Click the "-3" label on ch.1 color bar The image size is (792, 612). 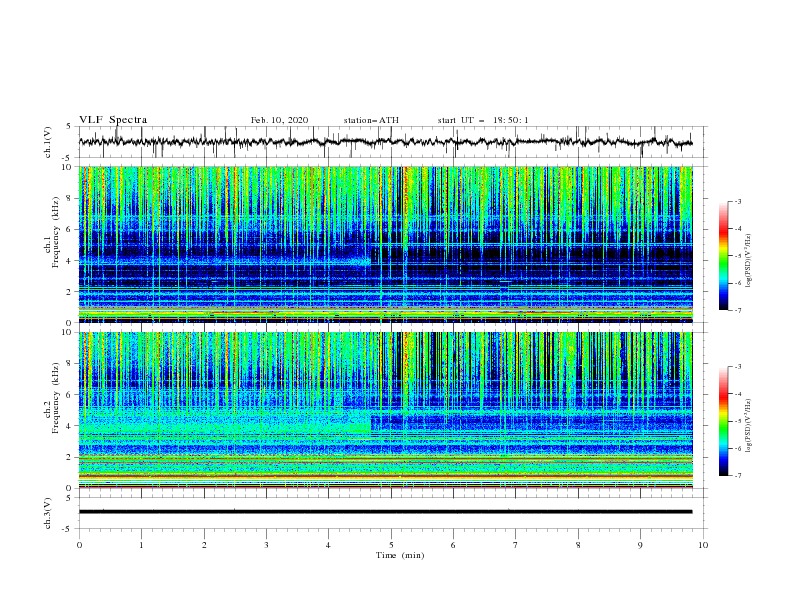pos(737,201)
